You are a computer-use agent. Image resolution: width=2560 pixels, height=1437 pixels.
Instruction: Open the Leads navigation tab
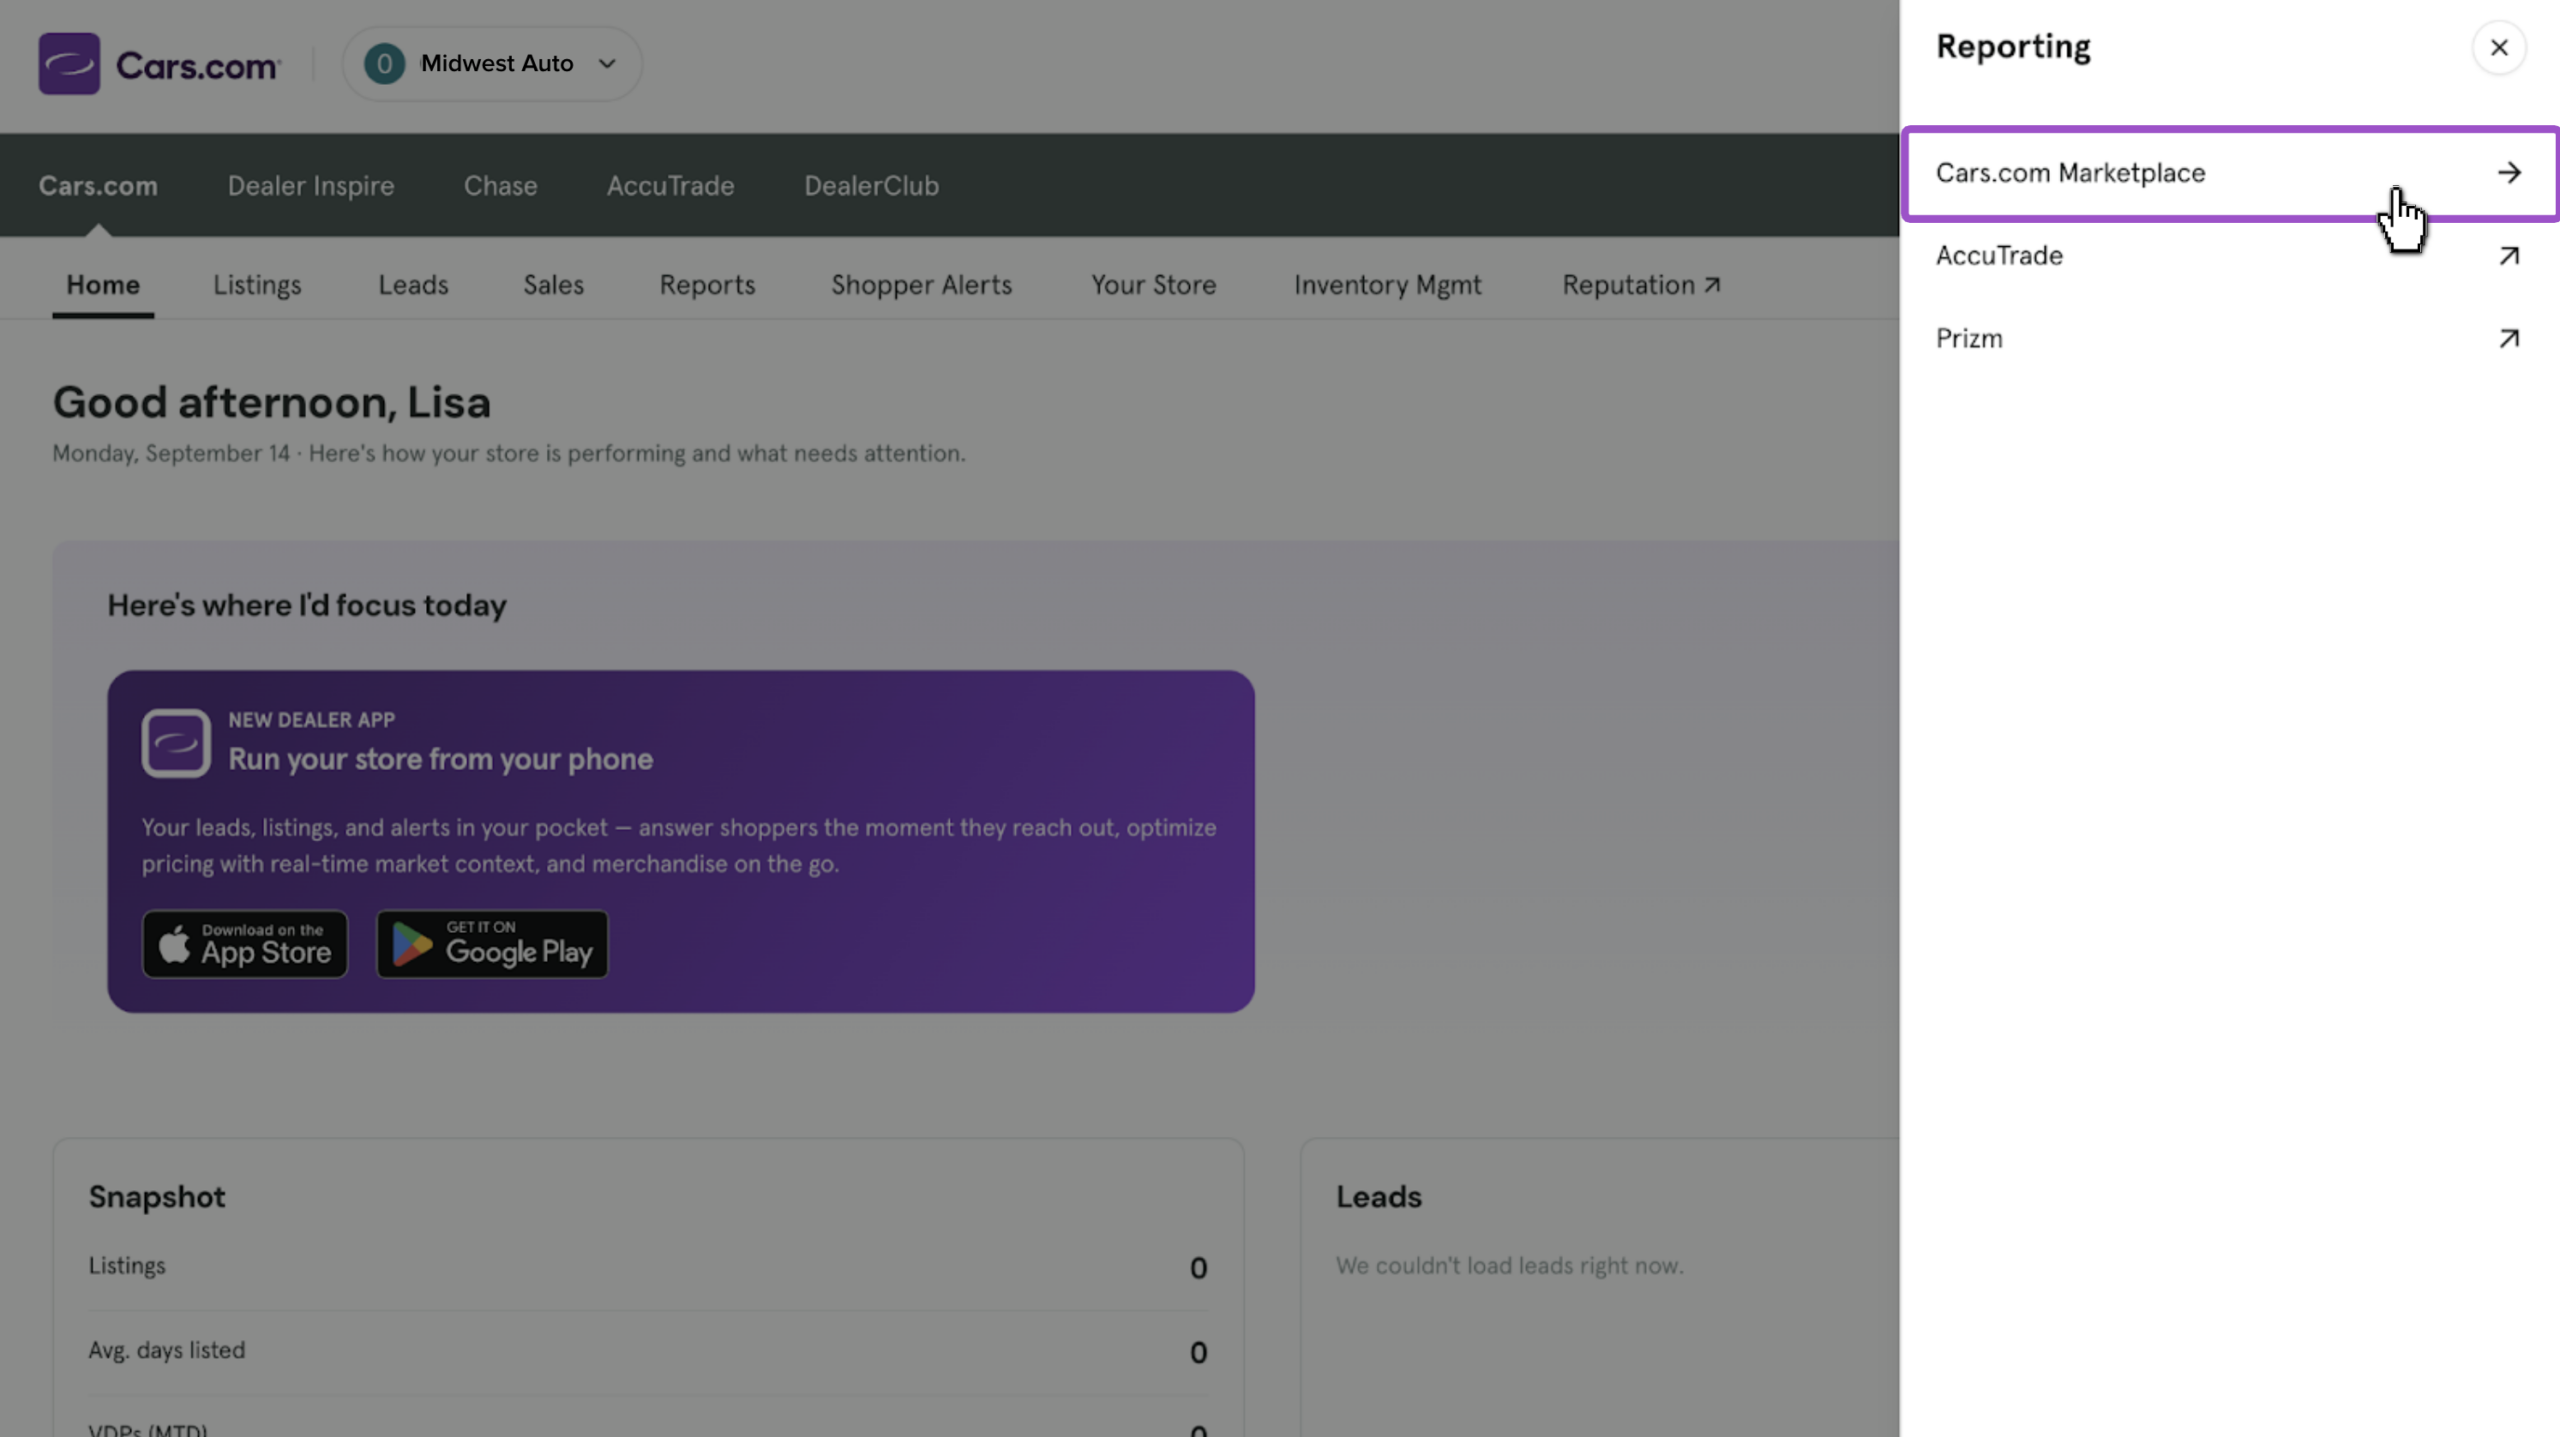pos(413,285)
